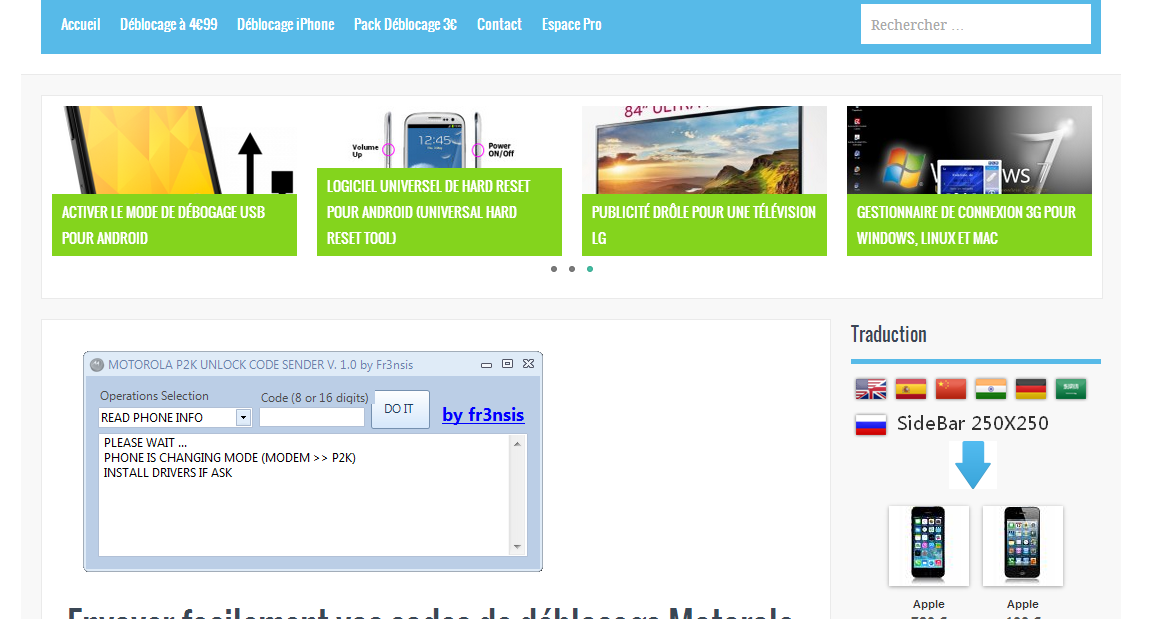1171x619 pixels.
Task: Click the log scrollbar down arrow
Action: [x=517, y=547]
